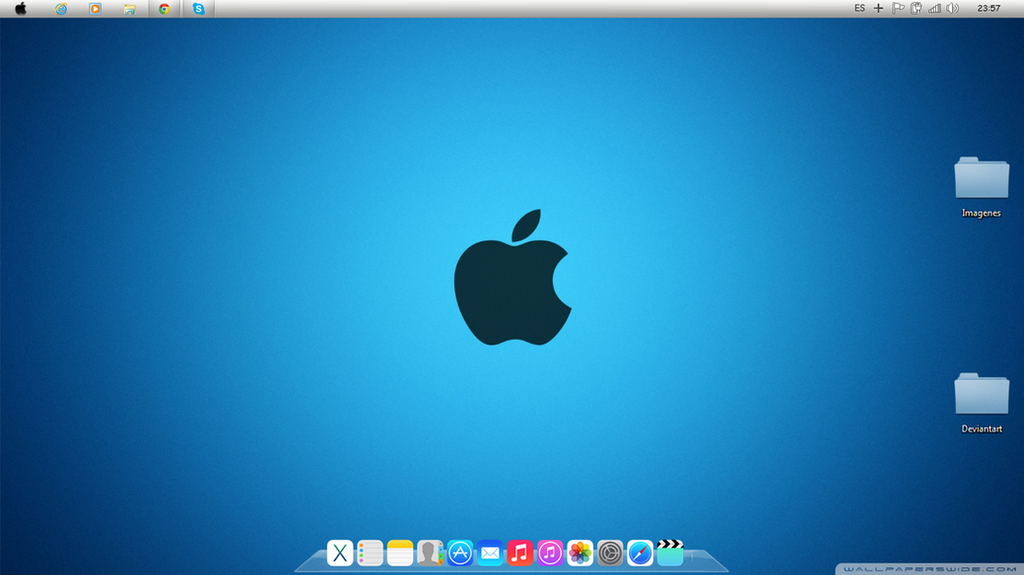Open the purple iTunes icon in the dock

(x=550, y=553)
